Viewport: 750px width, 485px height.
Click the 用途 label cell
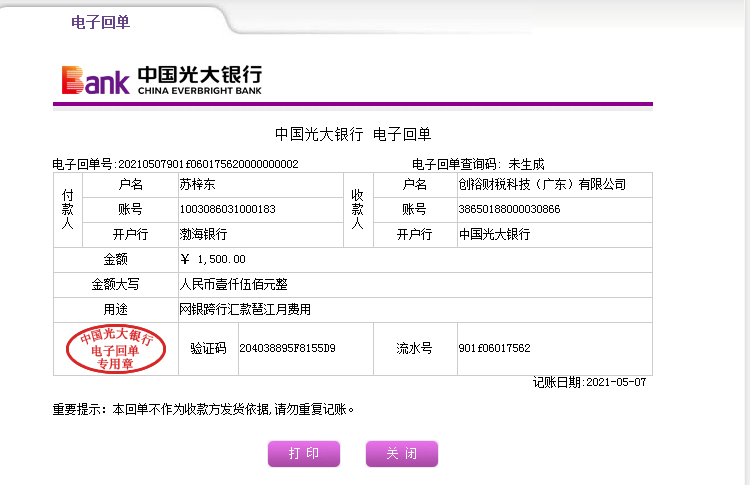tap(116, 309)
